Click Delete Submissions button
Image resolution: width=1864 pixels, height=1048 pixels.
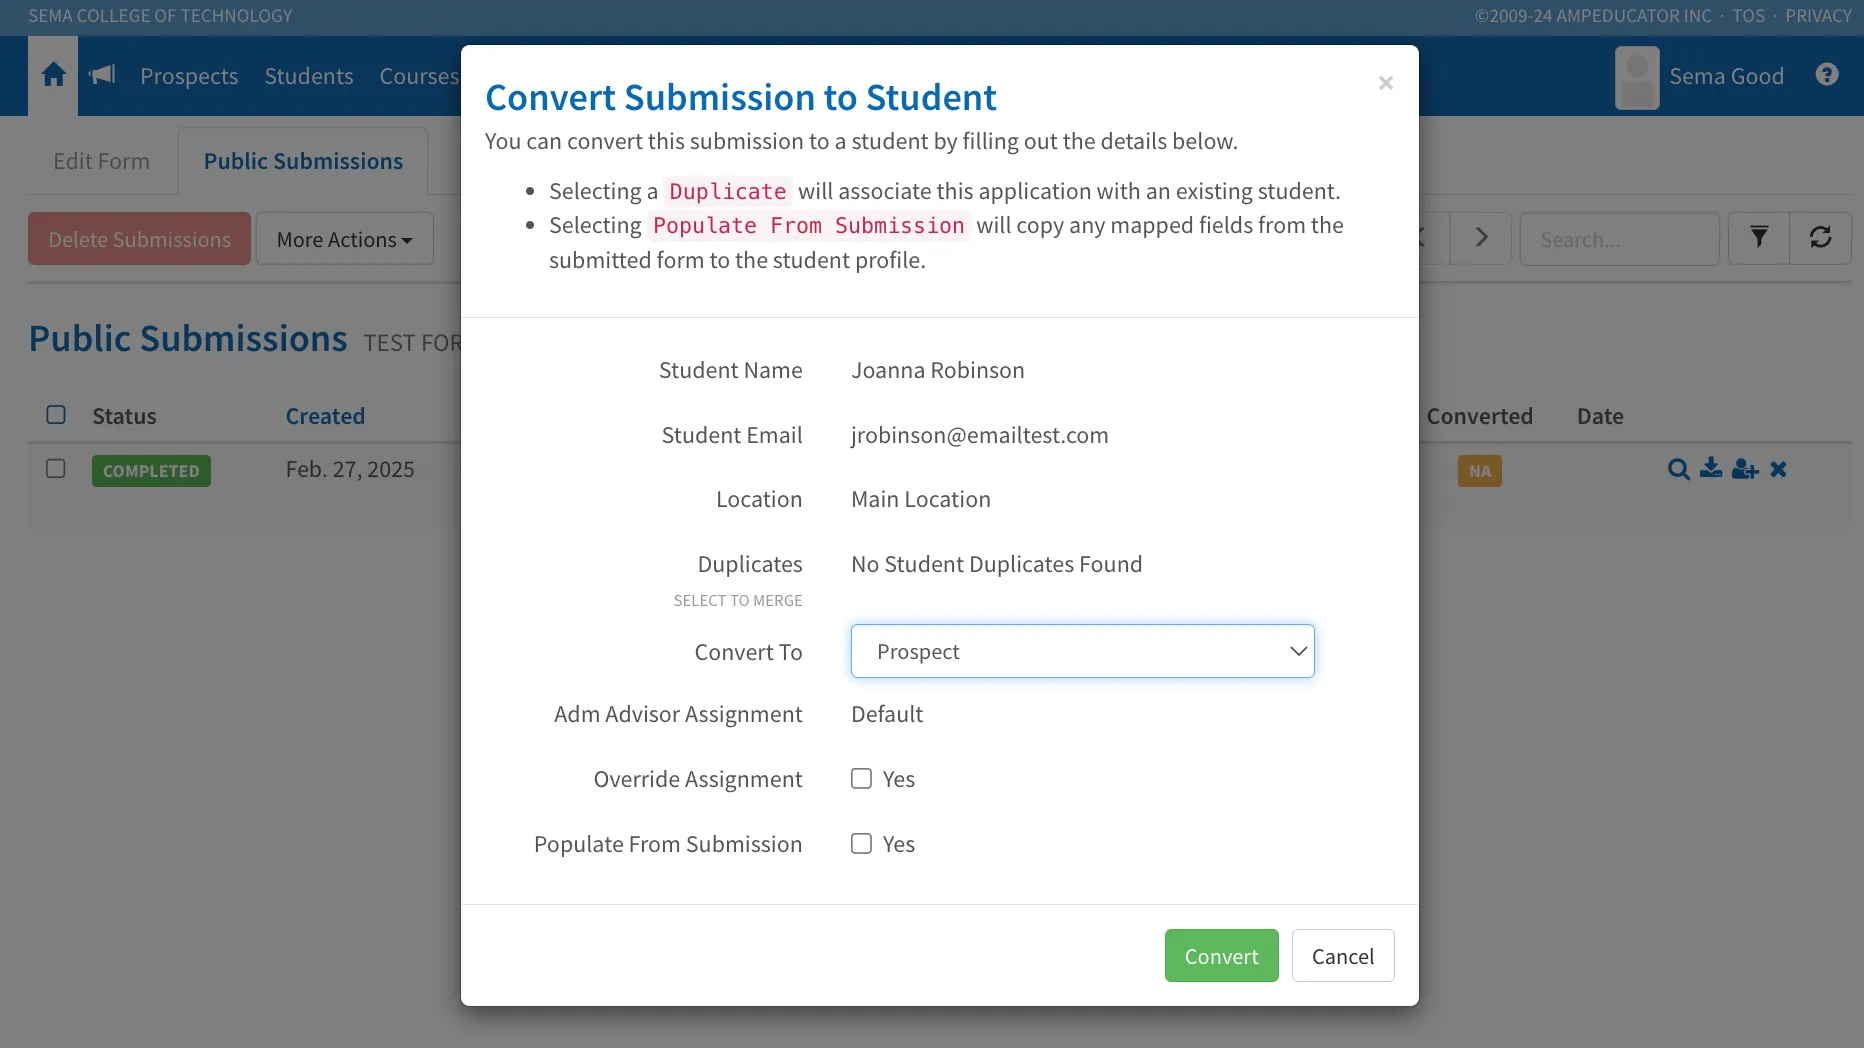tap(139, 239)
